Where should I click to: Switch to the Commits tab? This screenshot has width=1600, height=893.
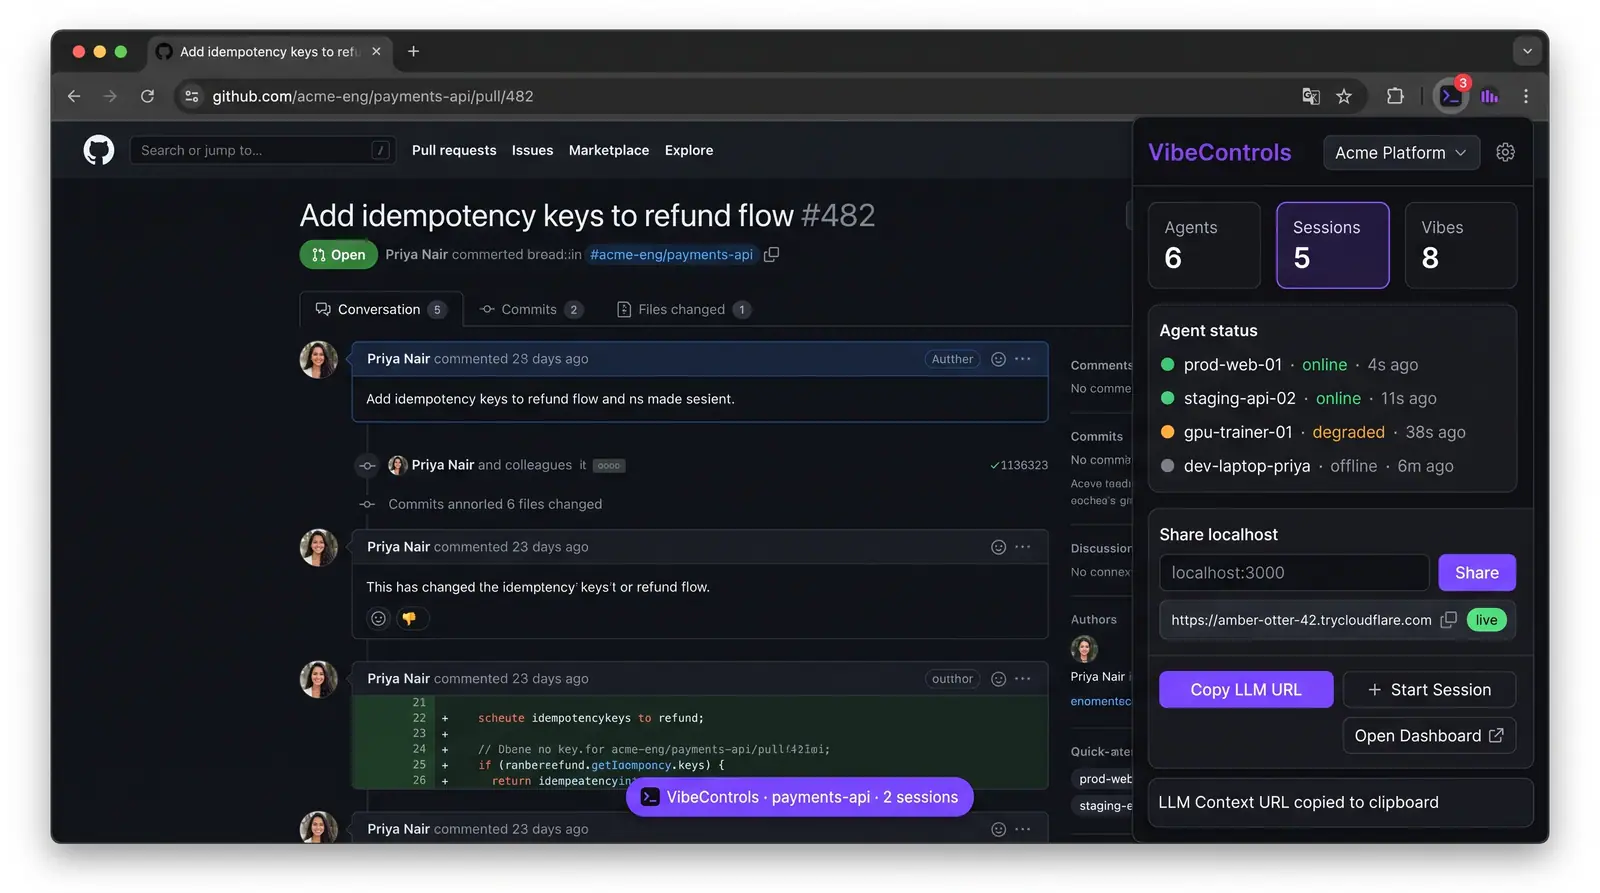(531, 309)
